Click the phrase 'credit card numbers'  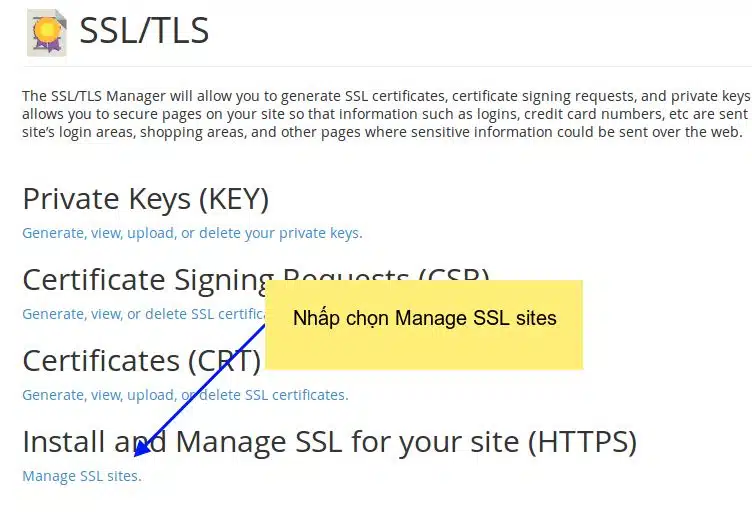[x=594, y=114]
